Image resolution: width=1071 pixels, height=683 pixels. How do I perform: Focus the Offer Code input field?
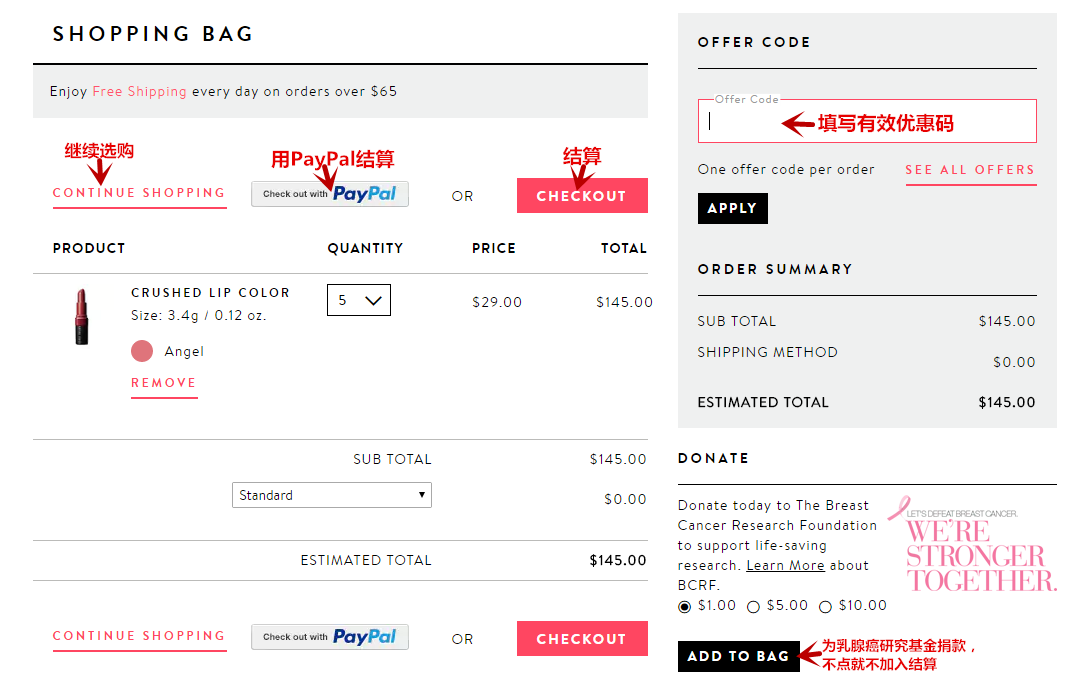pyautogui.click(x=867, y=121)
